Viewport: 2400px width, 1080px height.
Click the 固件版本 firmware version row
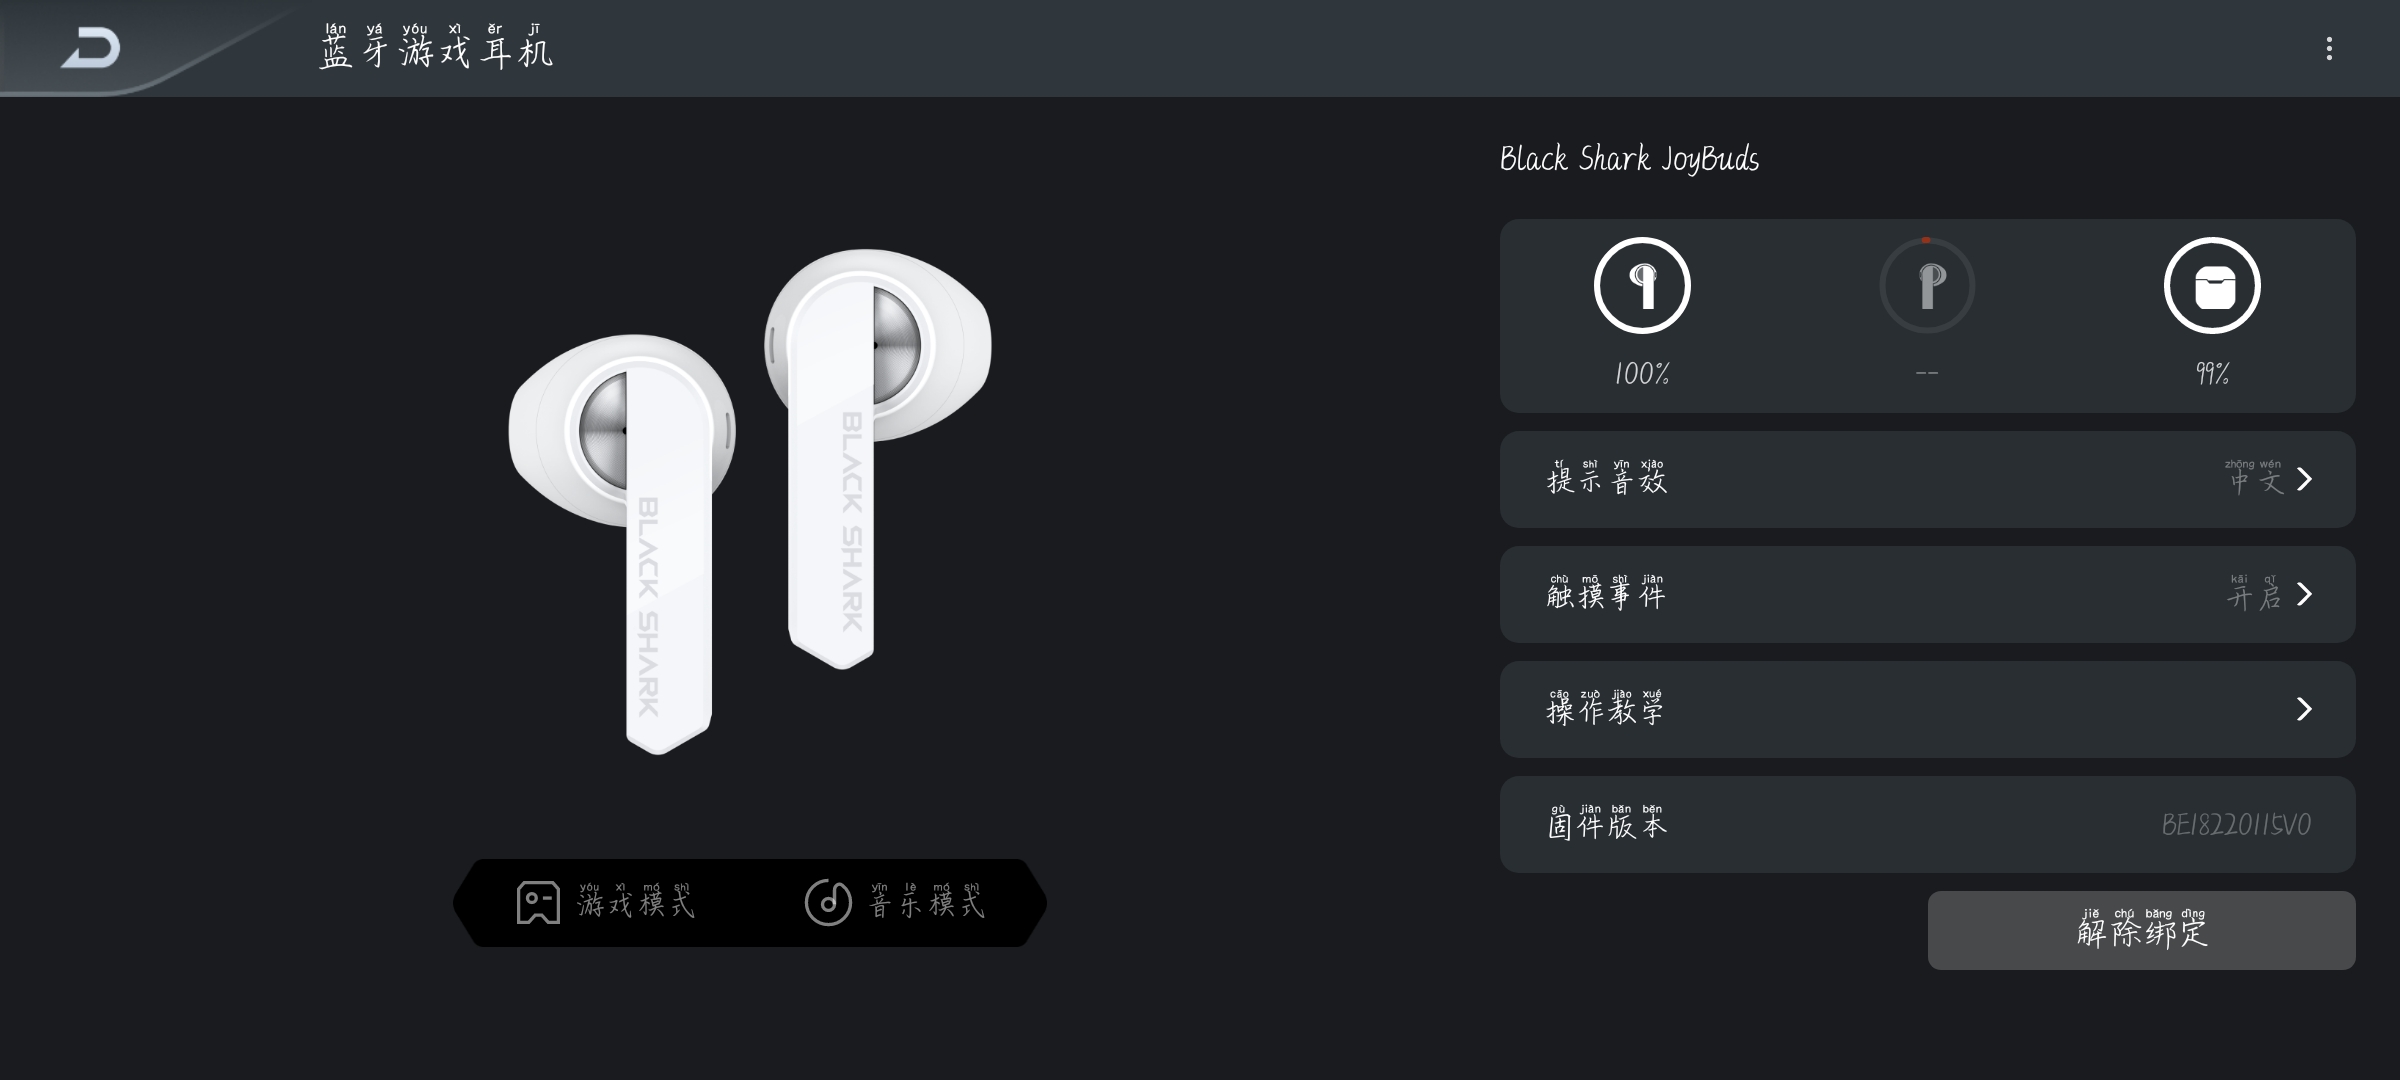coord(1926,825)
